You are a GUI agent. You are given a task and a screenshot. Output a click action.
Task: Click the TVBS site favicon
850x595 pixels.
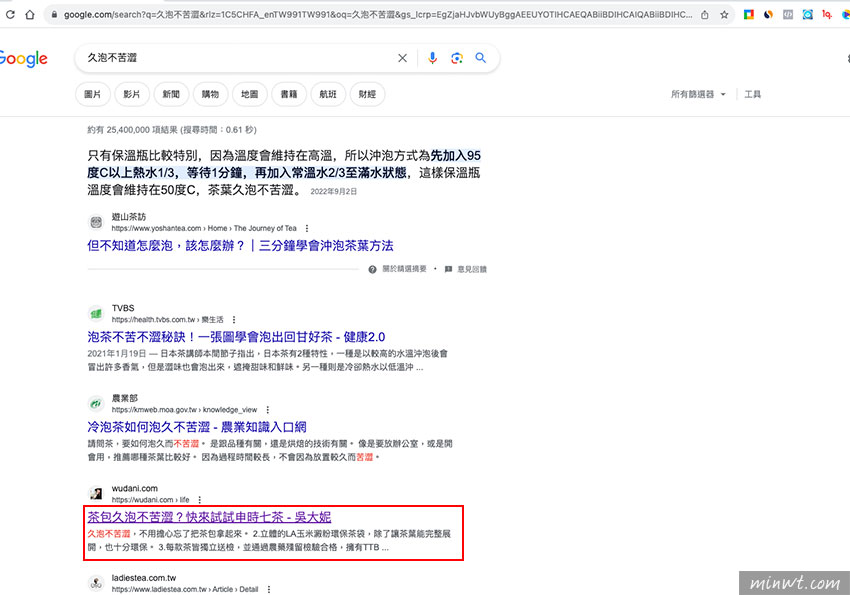[x=96, y=313]
